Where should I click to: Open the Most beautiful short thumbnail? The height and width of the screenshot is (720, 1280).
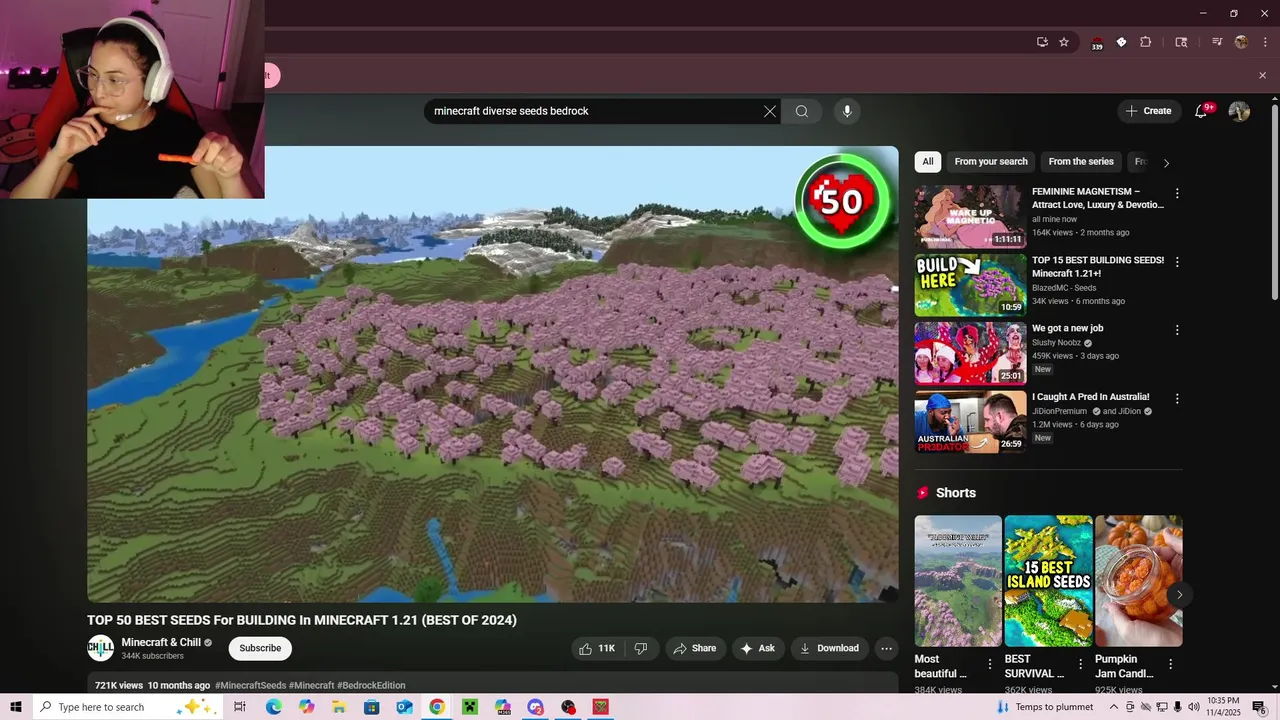[958, 581]
